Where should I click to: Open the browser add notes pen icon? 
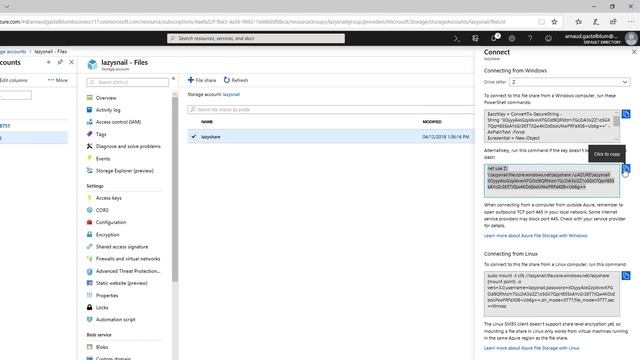596,22
